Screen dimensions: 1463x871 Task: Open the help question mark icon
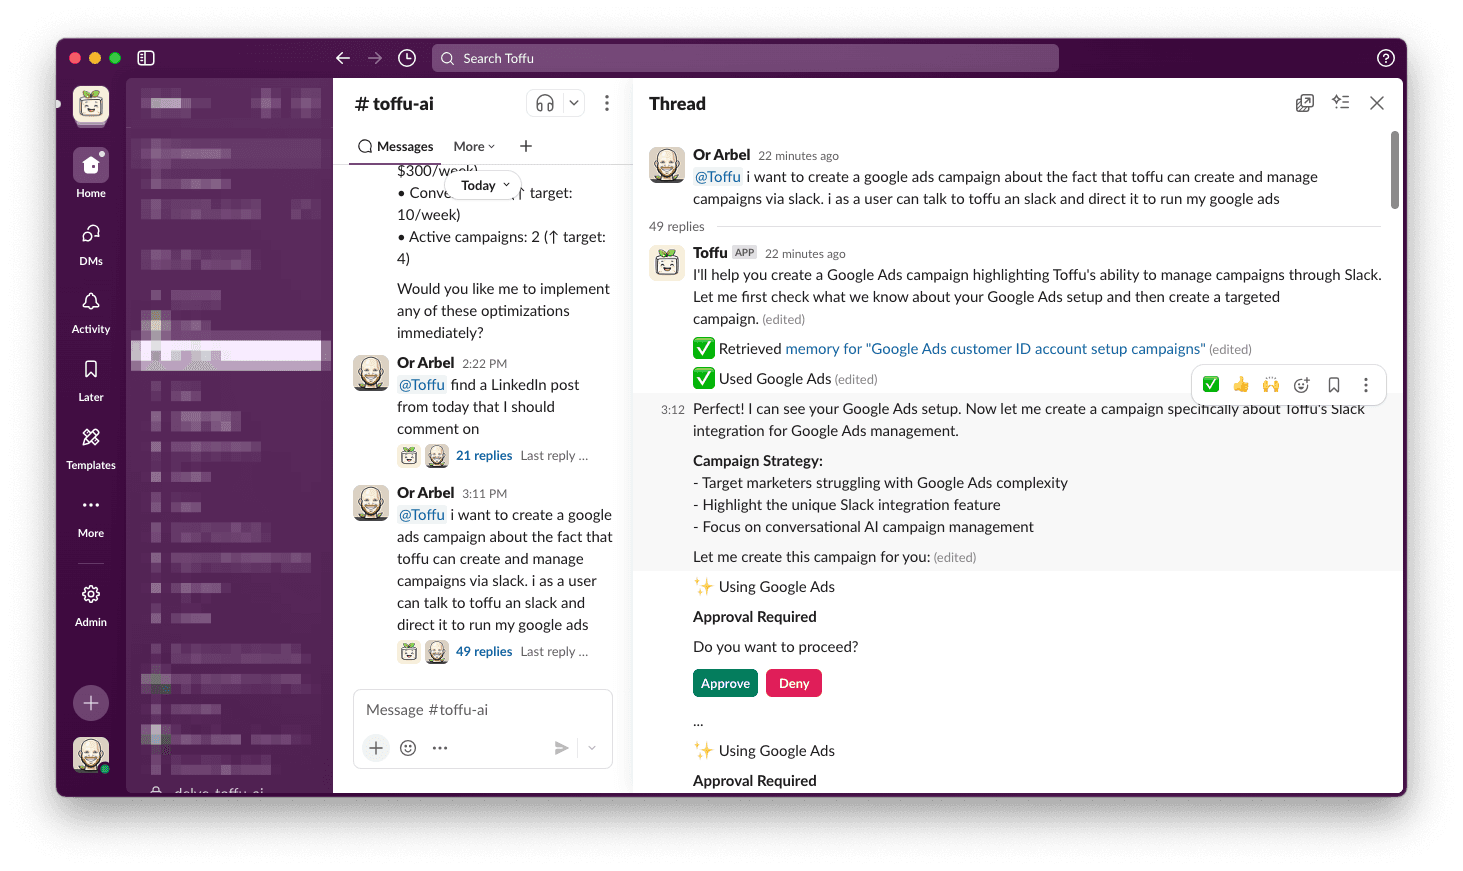(1386, 58)
